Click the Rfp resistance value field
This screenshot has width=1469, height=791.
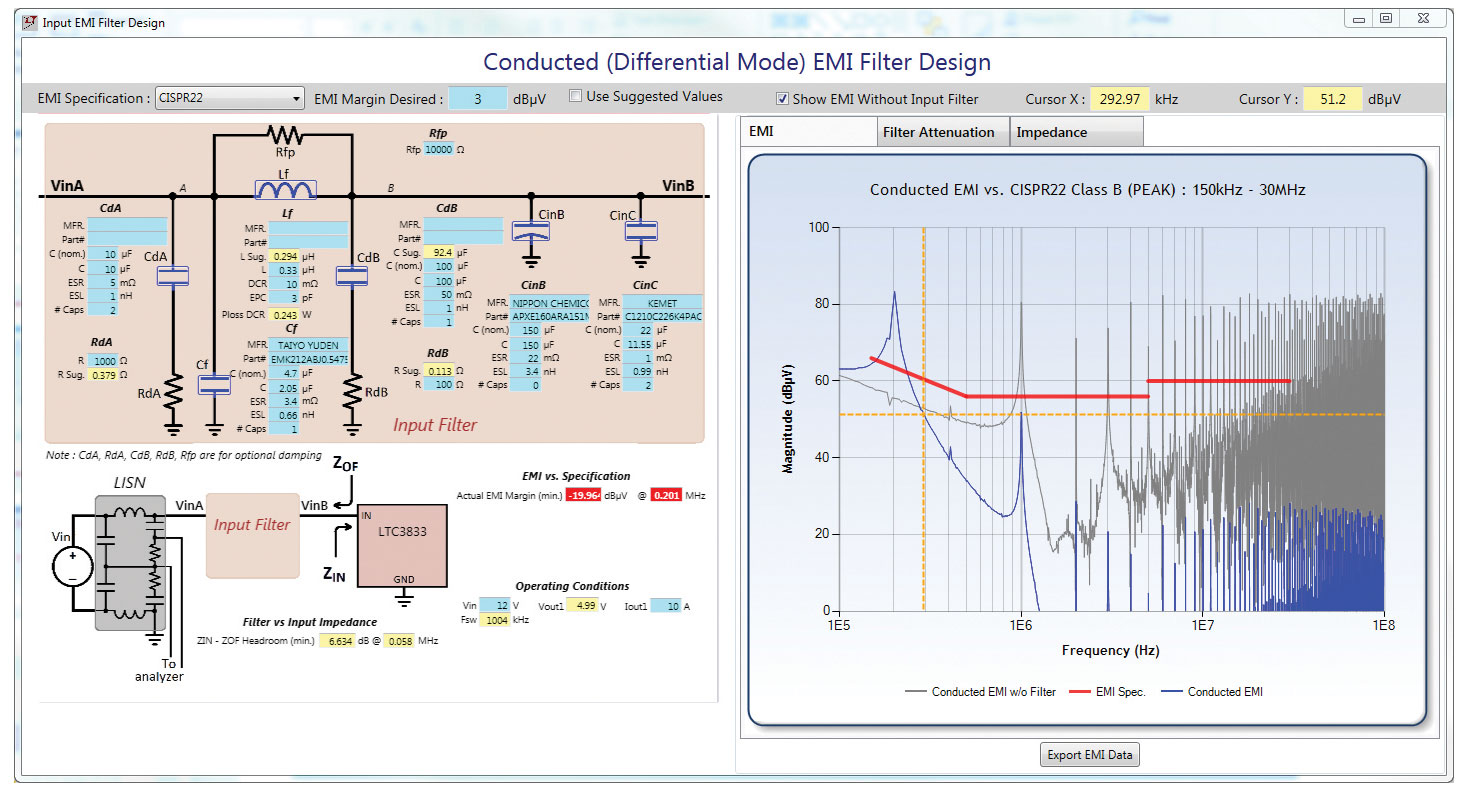pyautogui.click(x=438, y=149)
